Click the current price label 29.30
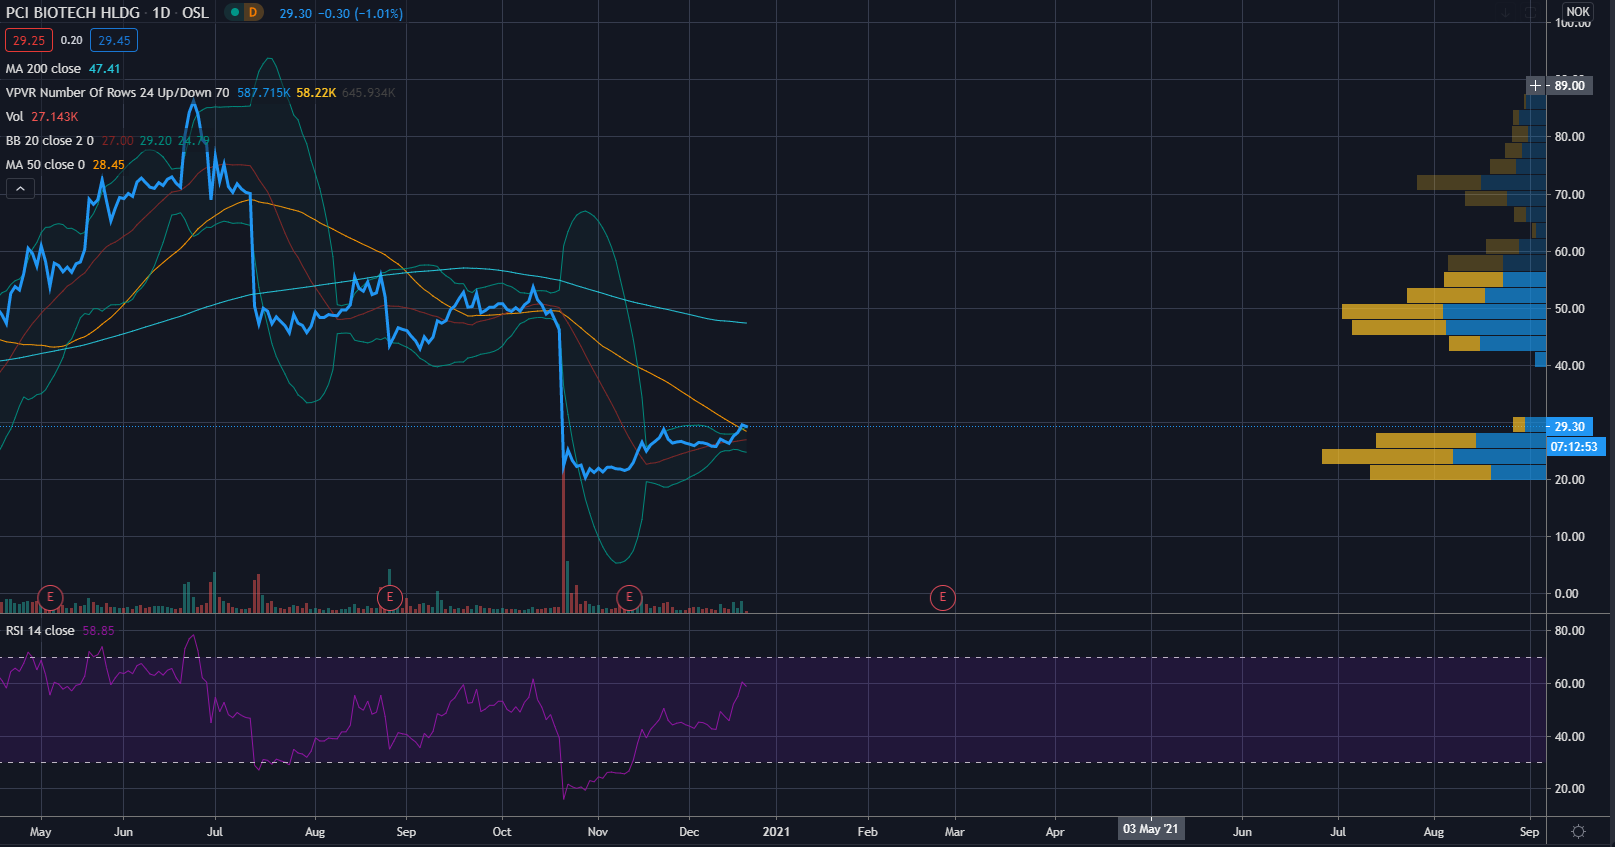This screenshot has width=1615, height=847. pyautogui.click(x=1569, y=427)
